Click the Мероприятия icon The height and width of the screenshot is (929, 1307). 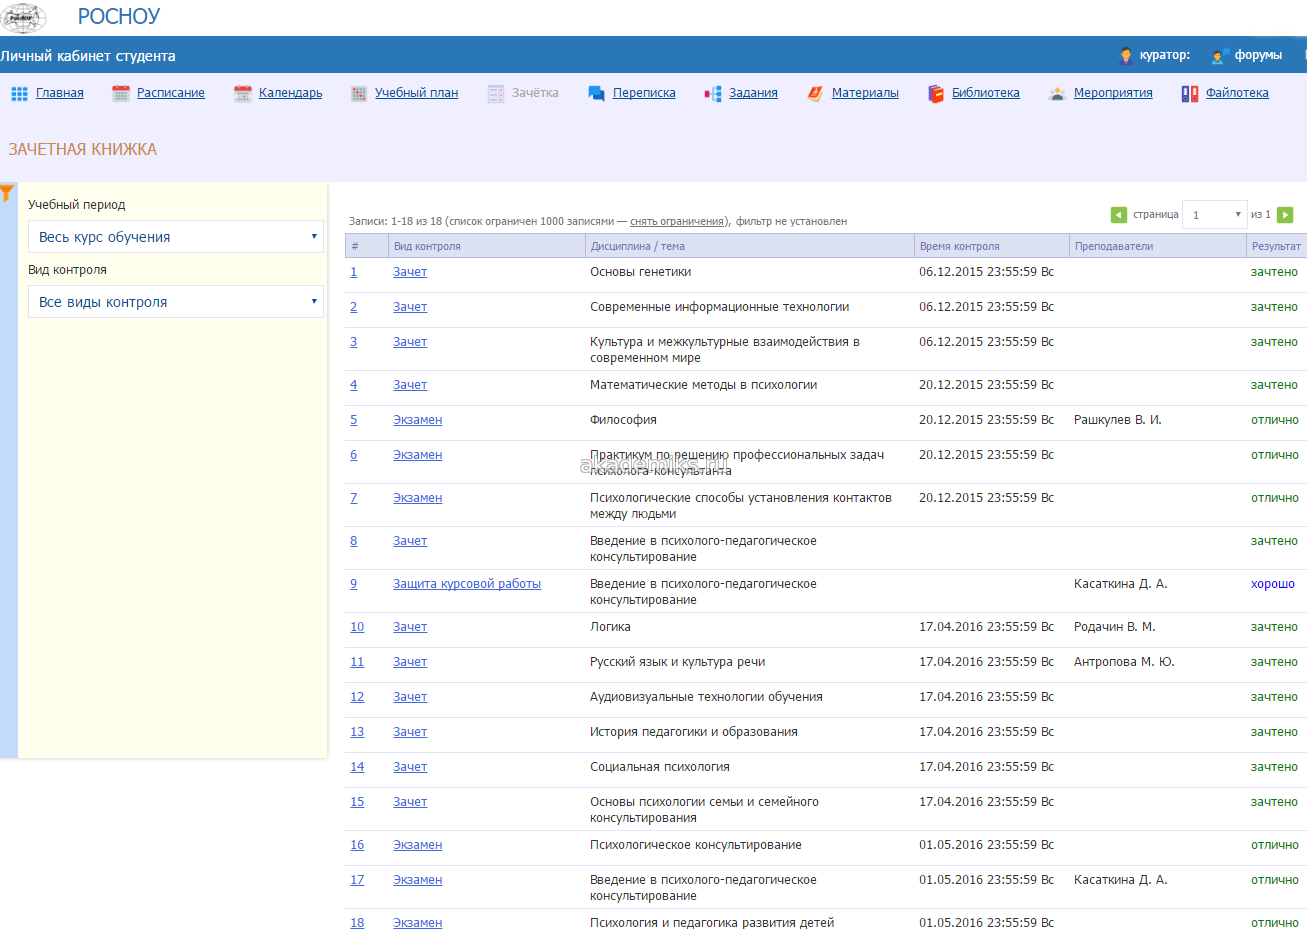[1057, 93]
